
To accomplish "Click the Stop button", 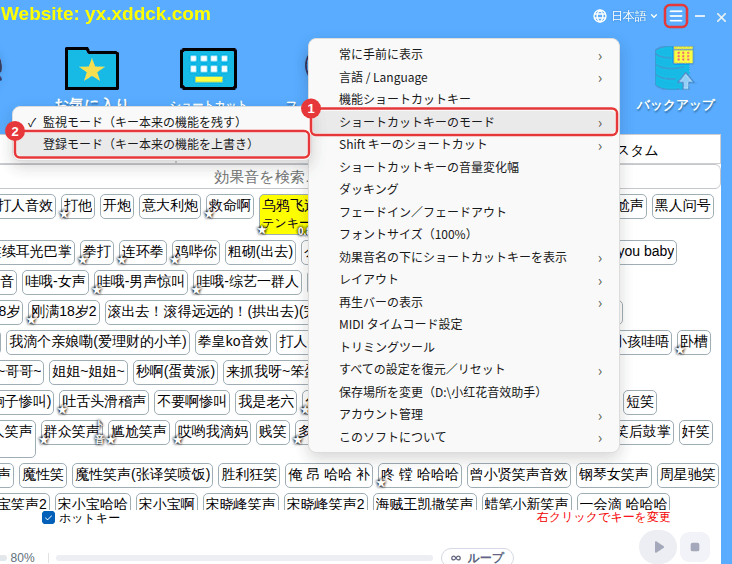I will coord(695,547).
